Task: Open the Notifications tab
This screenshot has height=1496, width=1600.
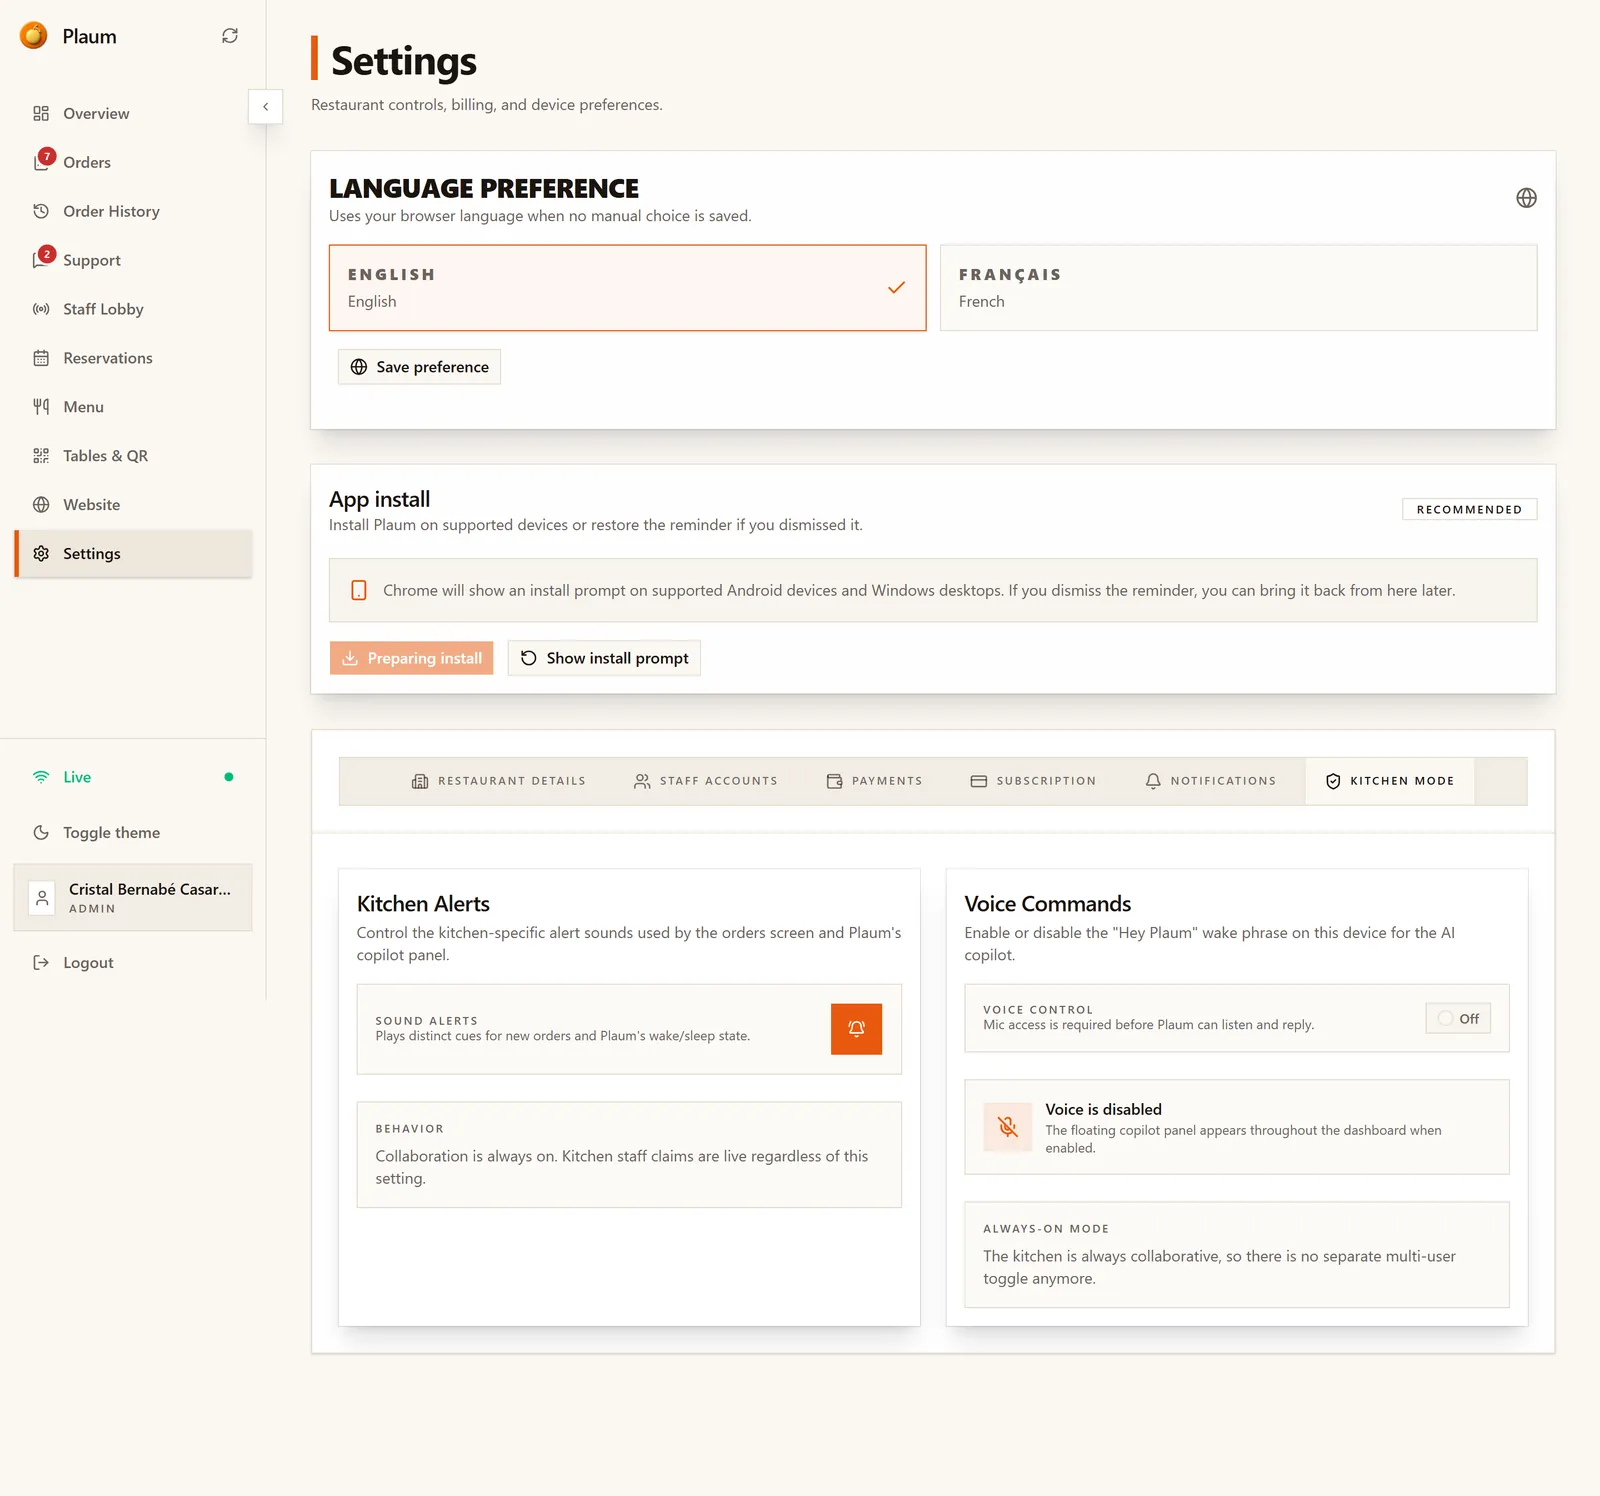Action: 1211,781
